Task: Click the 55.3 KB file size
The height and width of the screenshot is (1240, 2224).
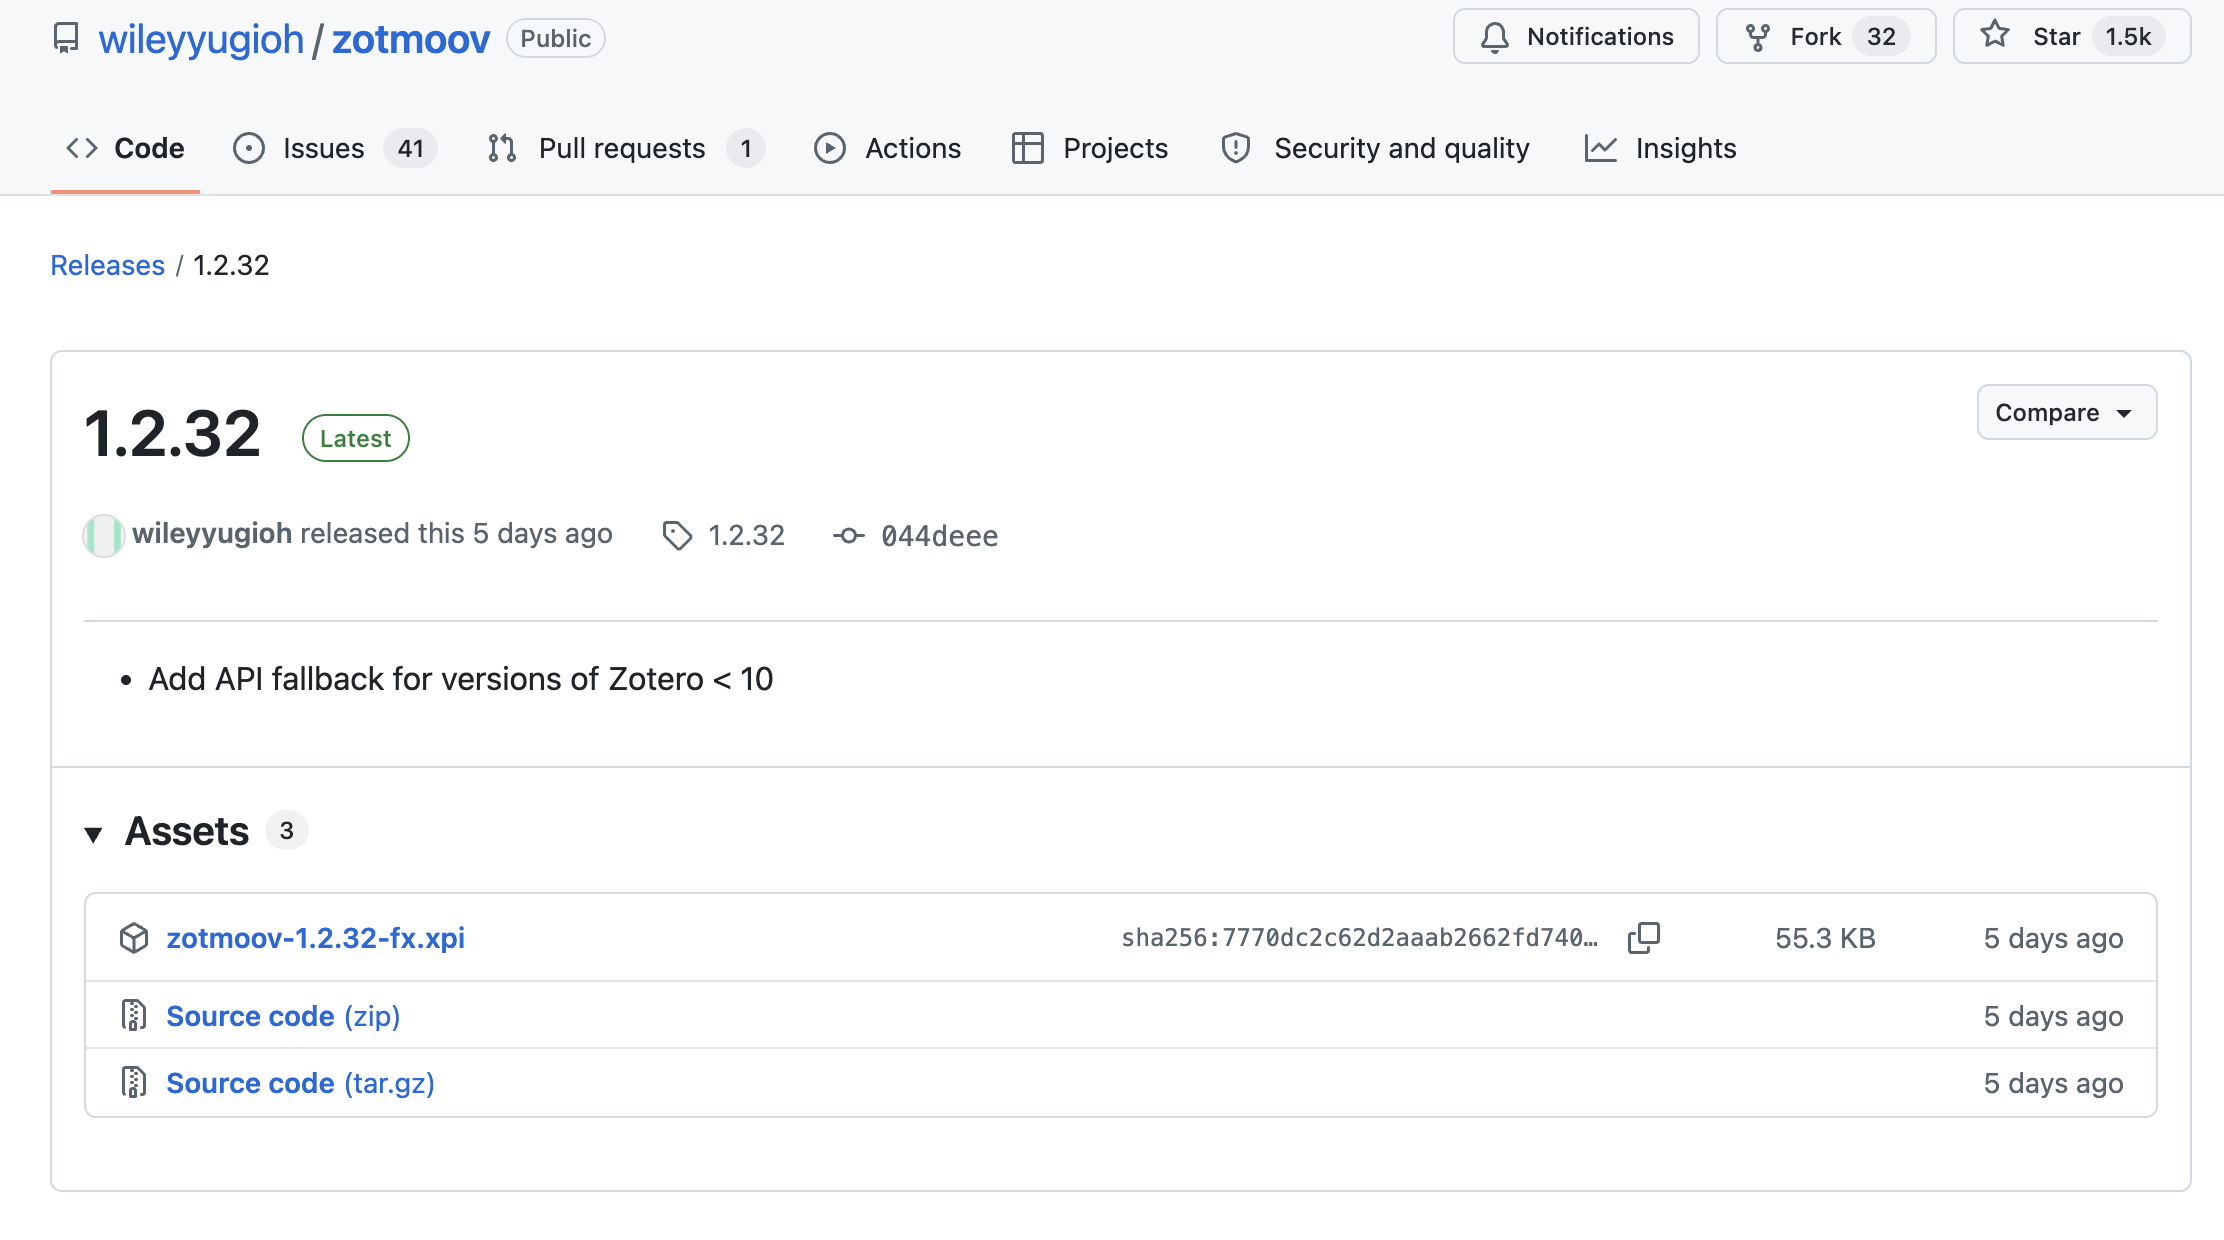Action: pos(1825,938)
